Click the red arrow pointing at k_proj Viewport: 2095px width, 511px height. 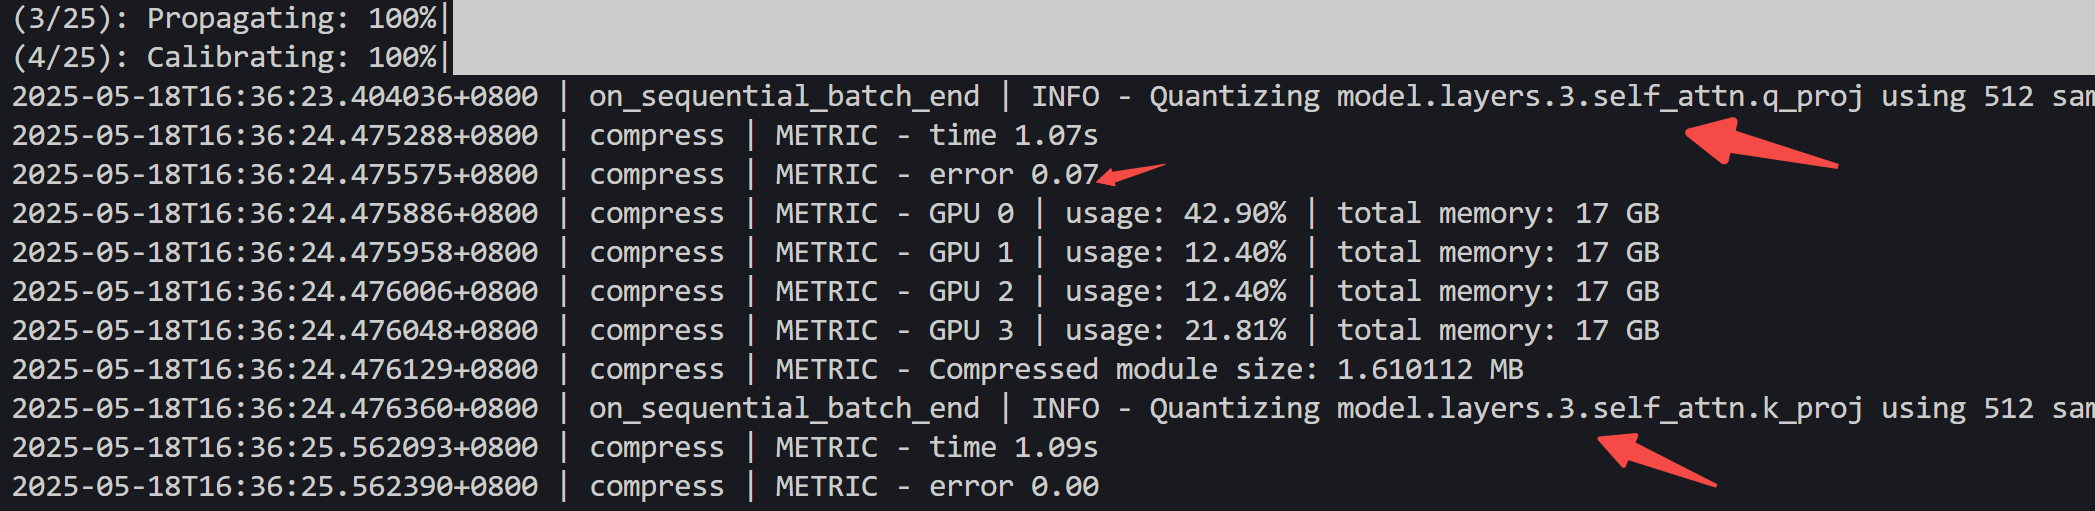click(x=1655, y=459)
